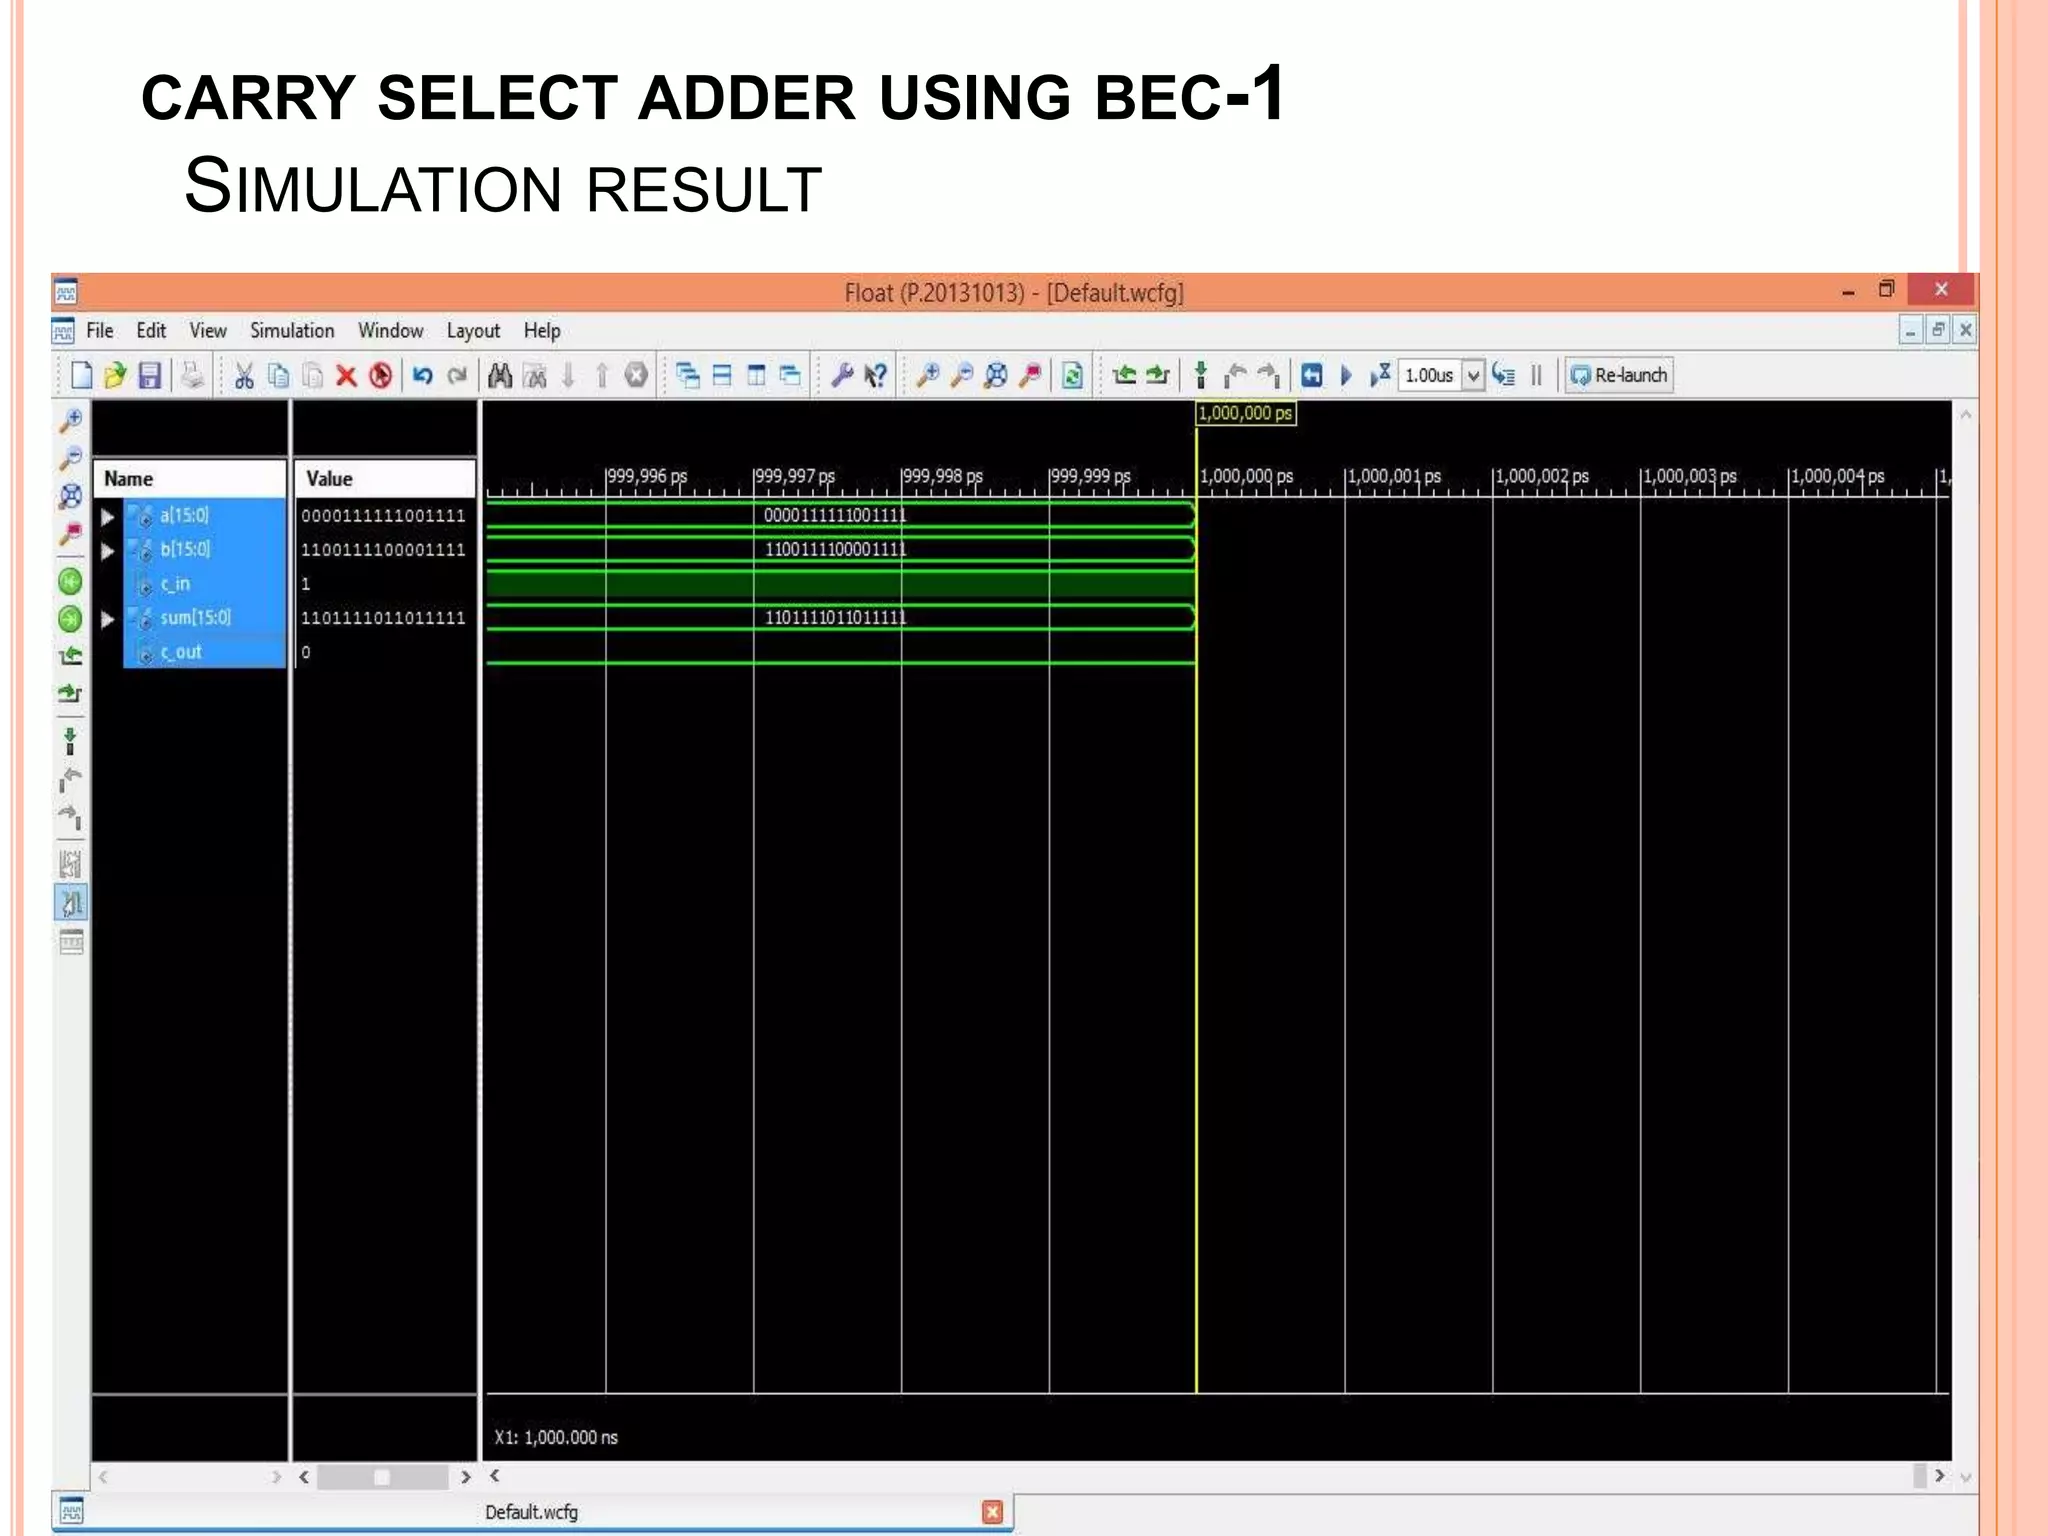Open the simulation run time dropdown arrow

(1473, 376)
